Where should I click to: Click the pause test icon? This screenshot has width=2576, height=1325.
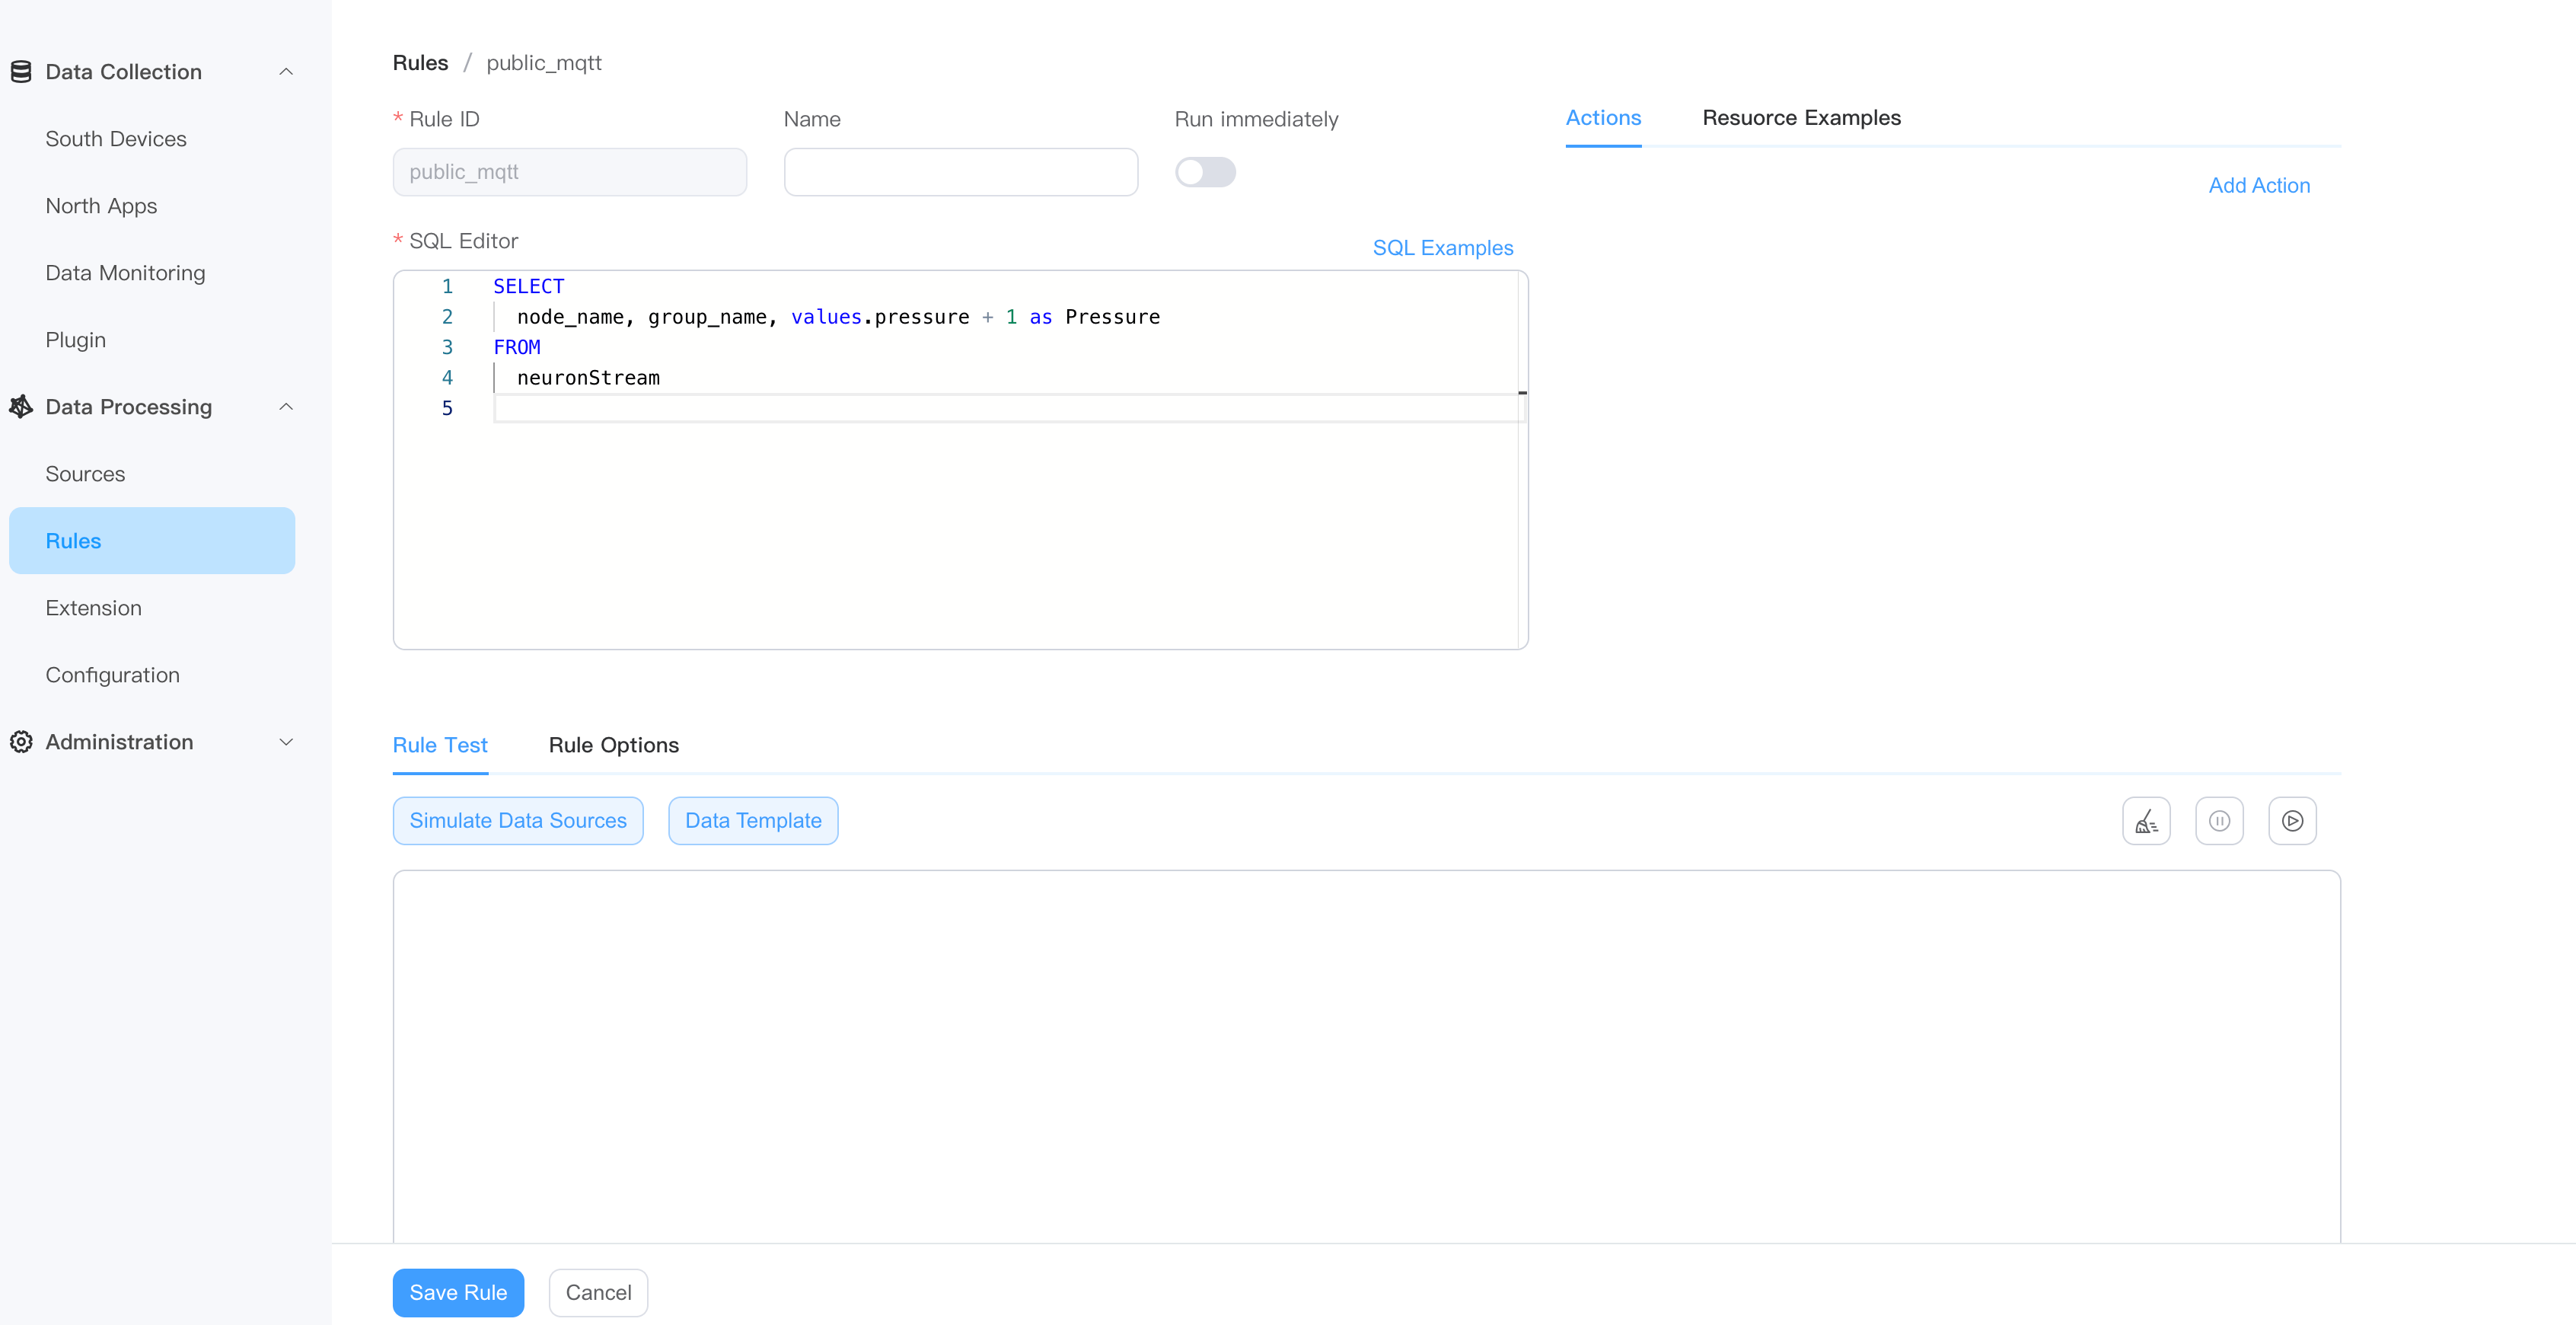(x=2219, y=821)
